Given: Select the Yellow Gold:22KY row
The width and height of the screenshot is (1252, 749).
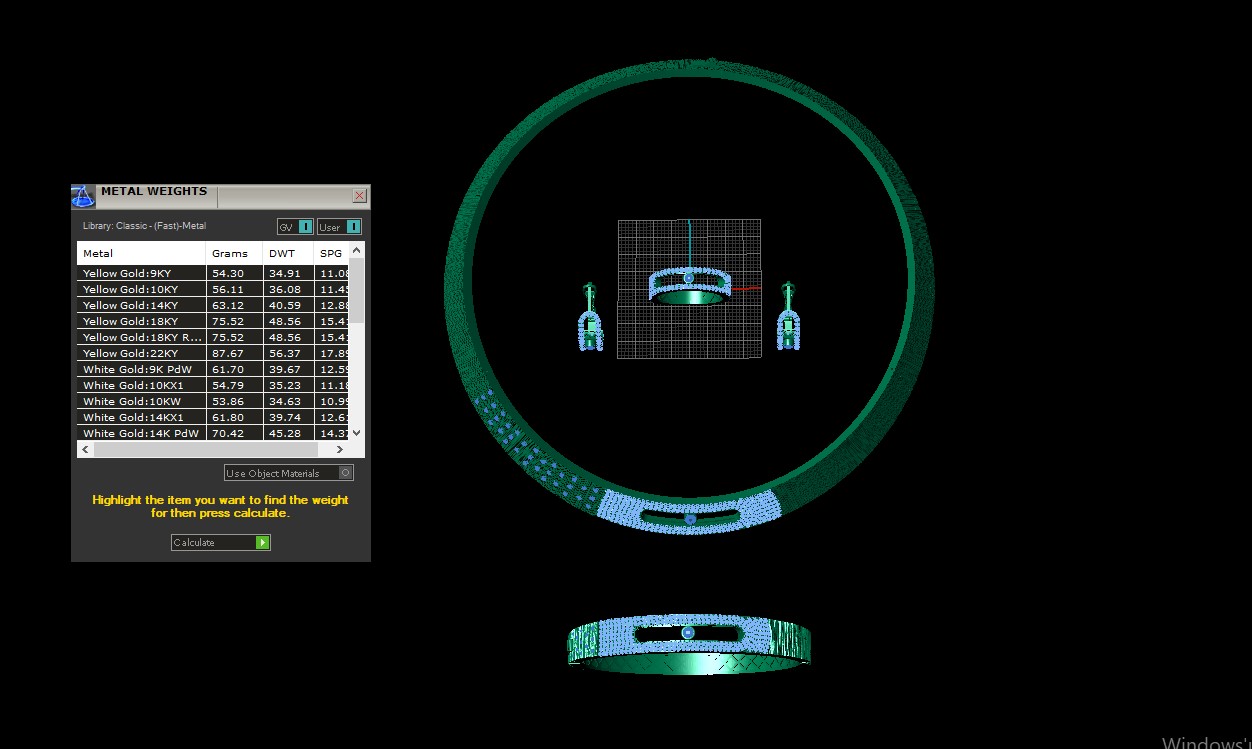Looking at the screenshot, I should point(214,353).
